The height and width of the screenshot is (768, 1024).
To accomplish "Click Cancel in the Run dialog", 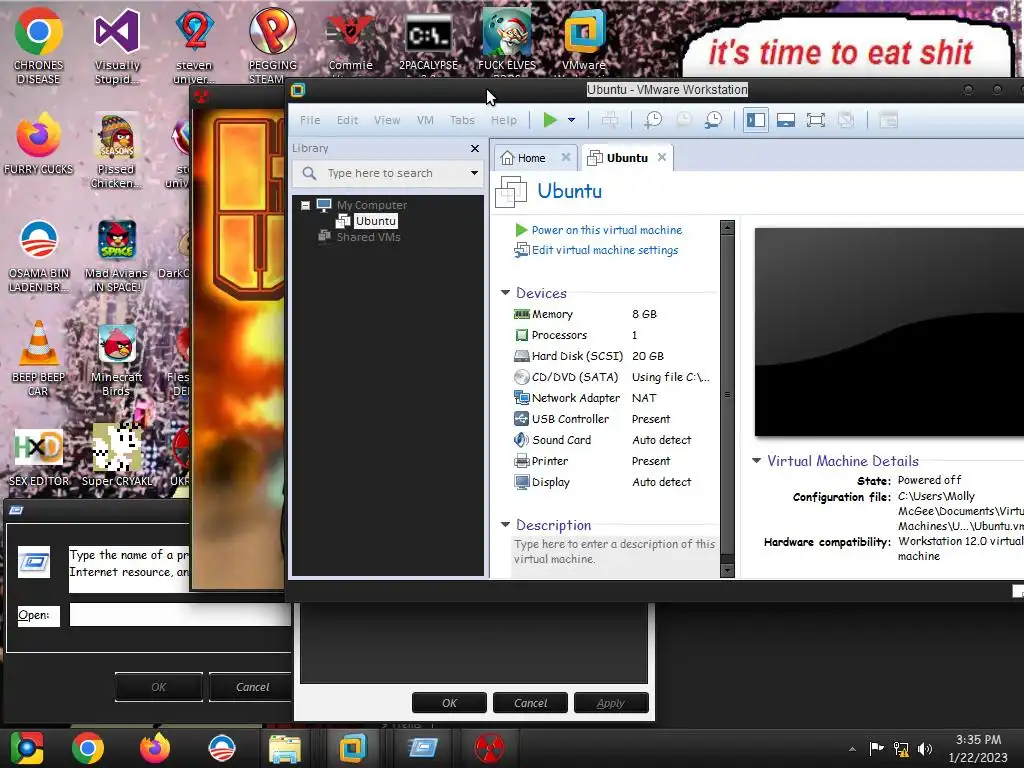I will click(251, 687).
